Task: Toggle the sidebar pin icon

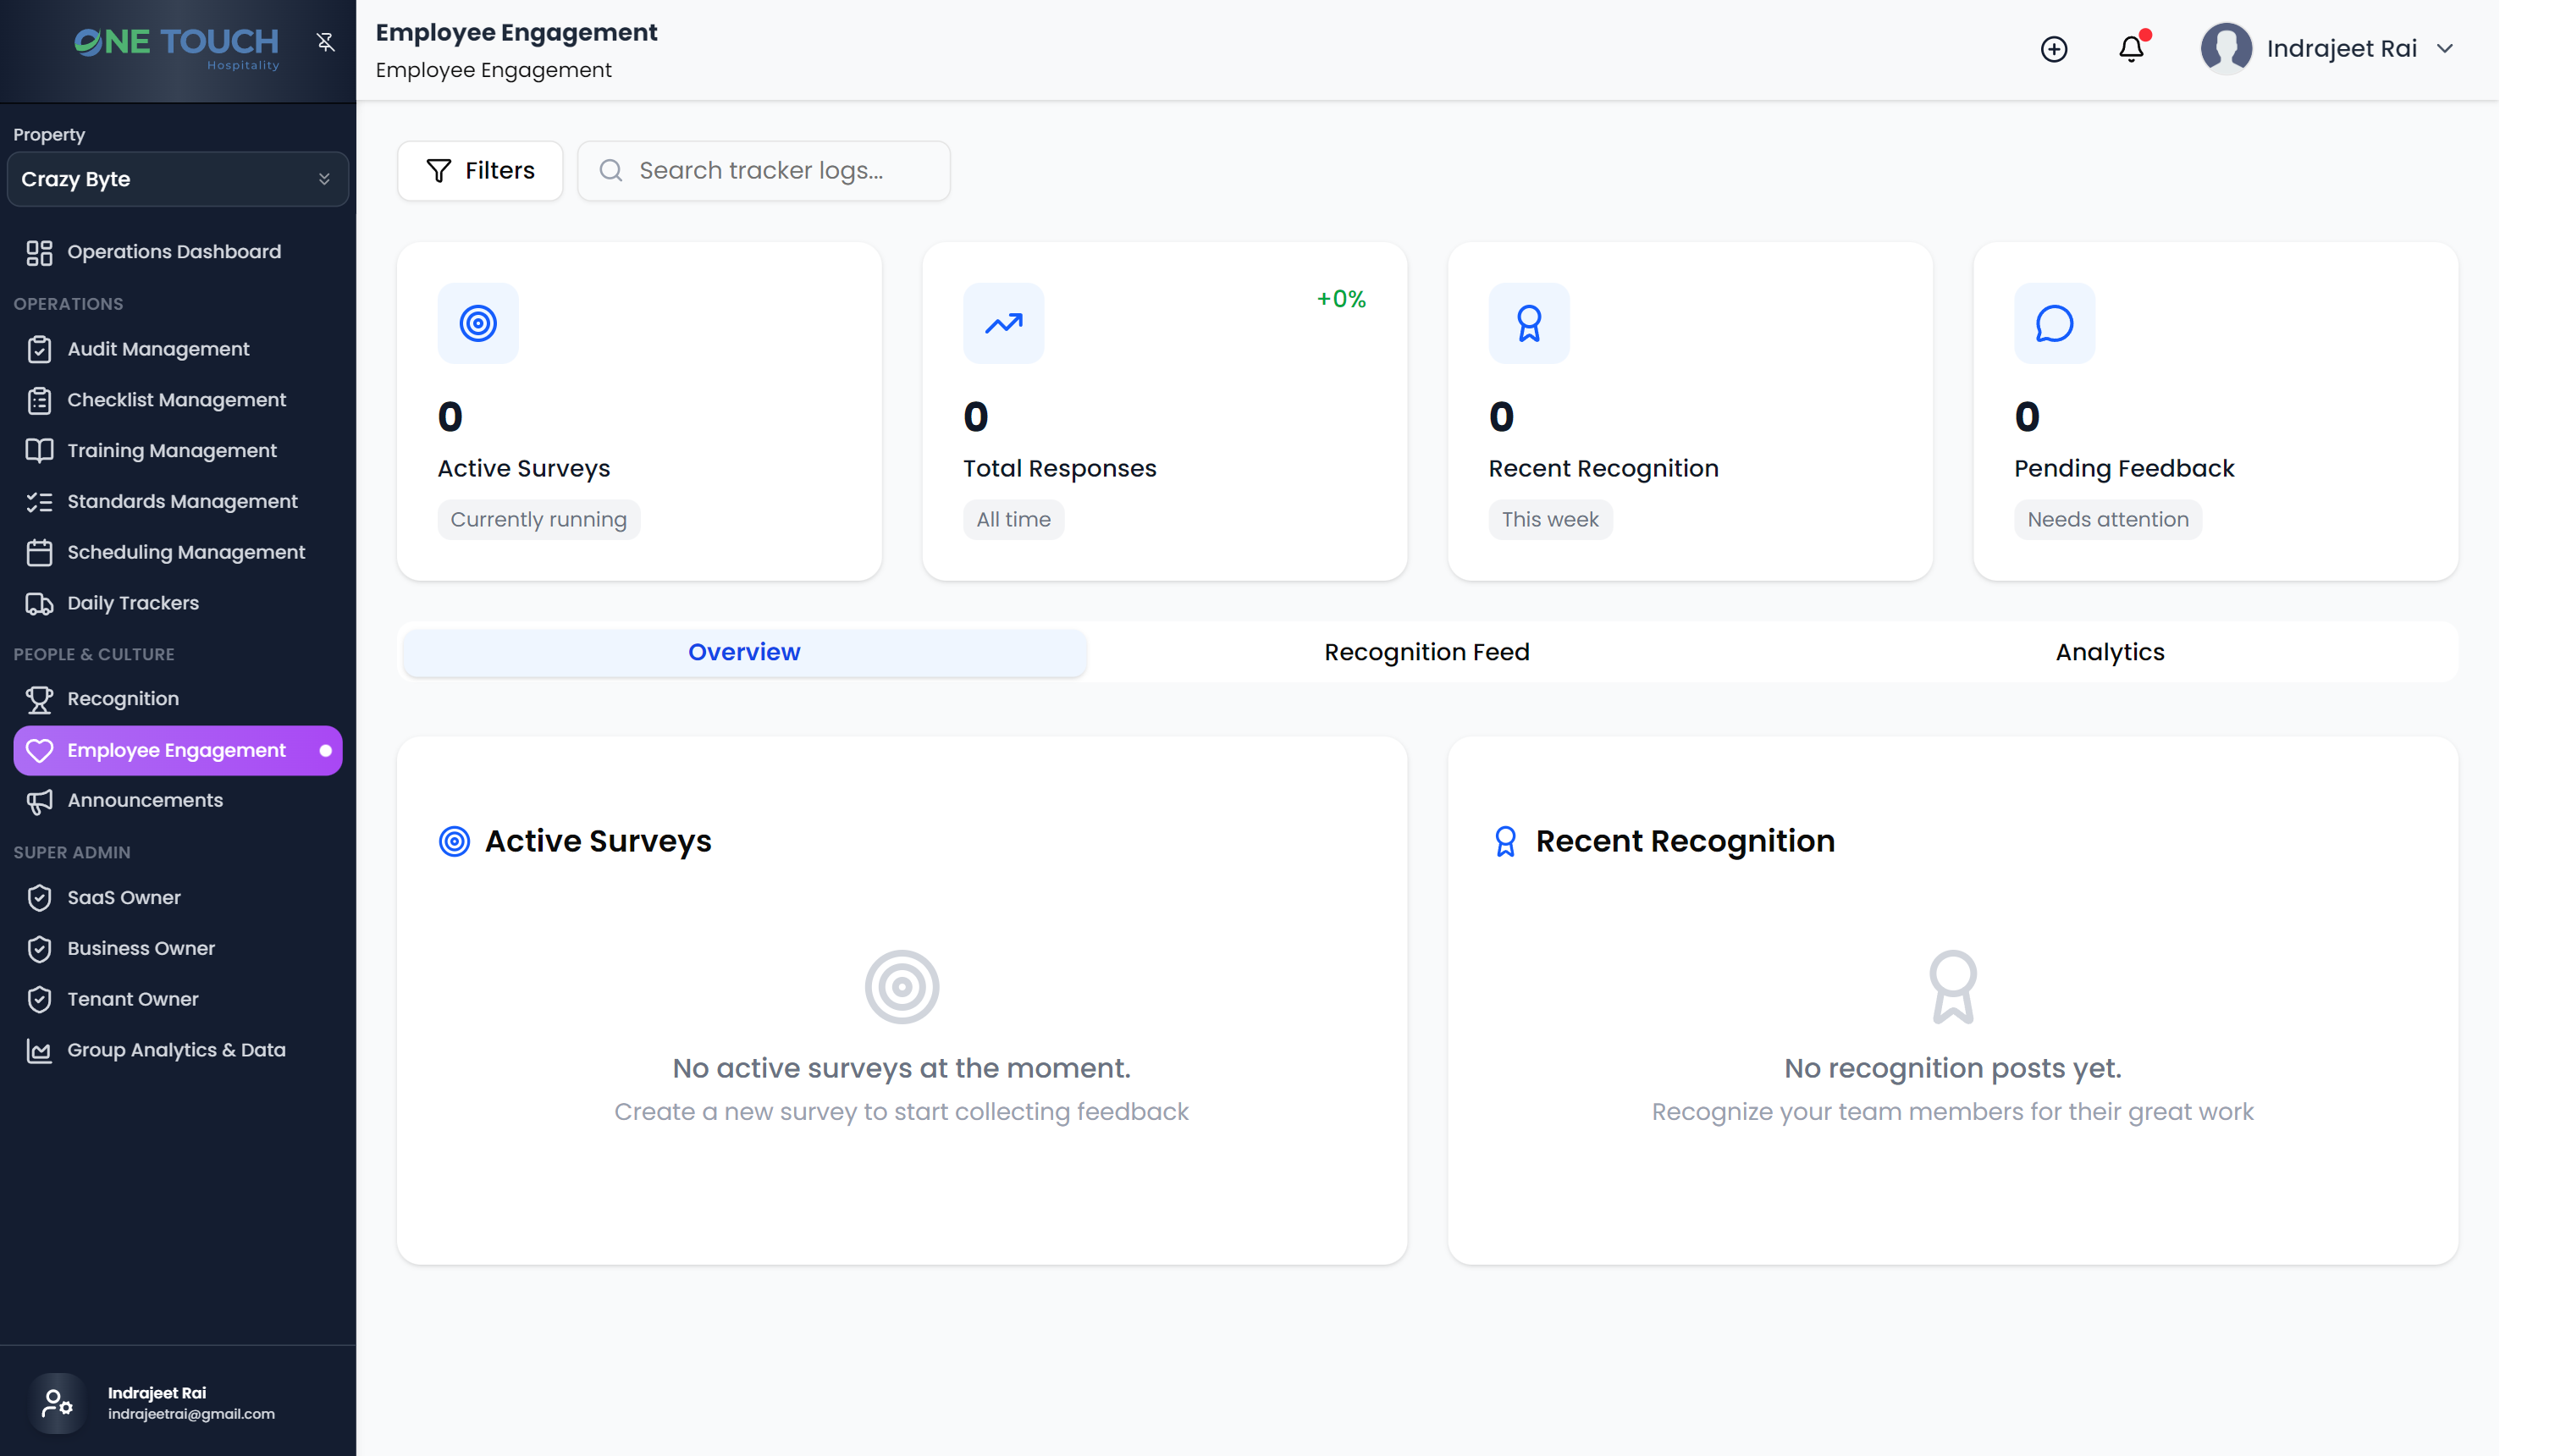Action: coord(327,42)
